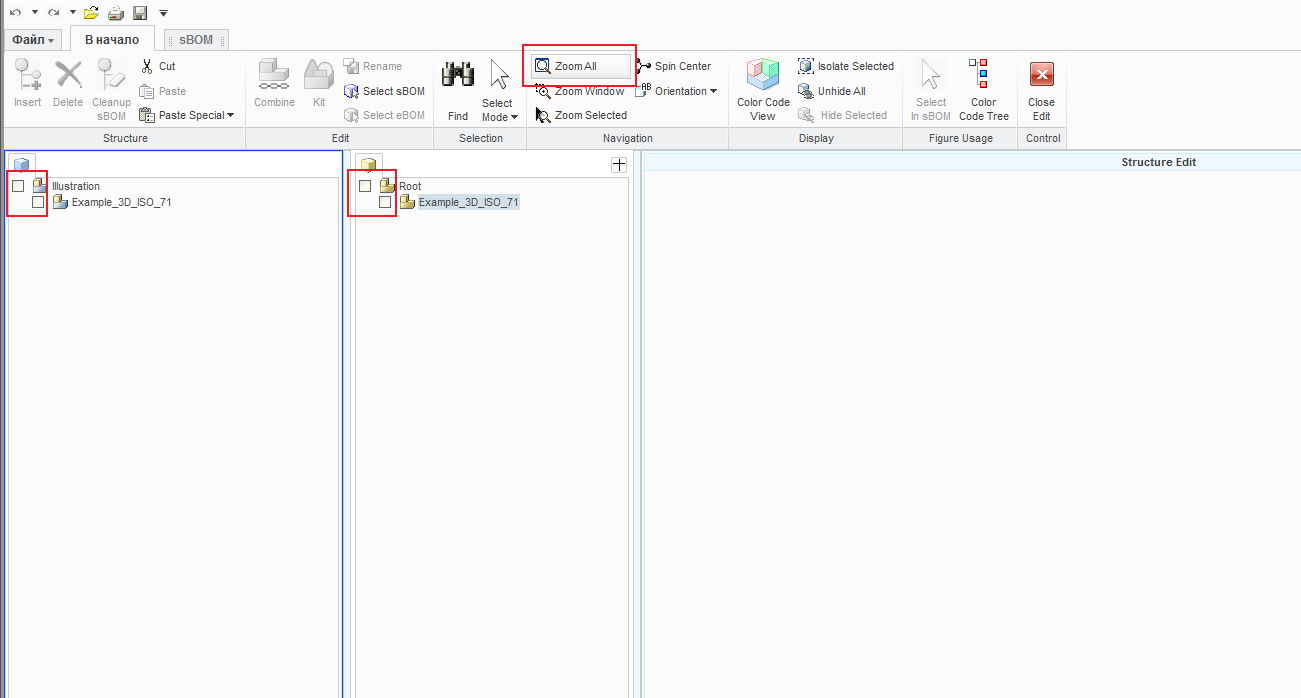Click the Insert tool in Structure group

tap(28, 84)
